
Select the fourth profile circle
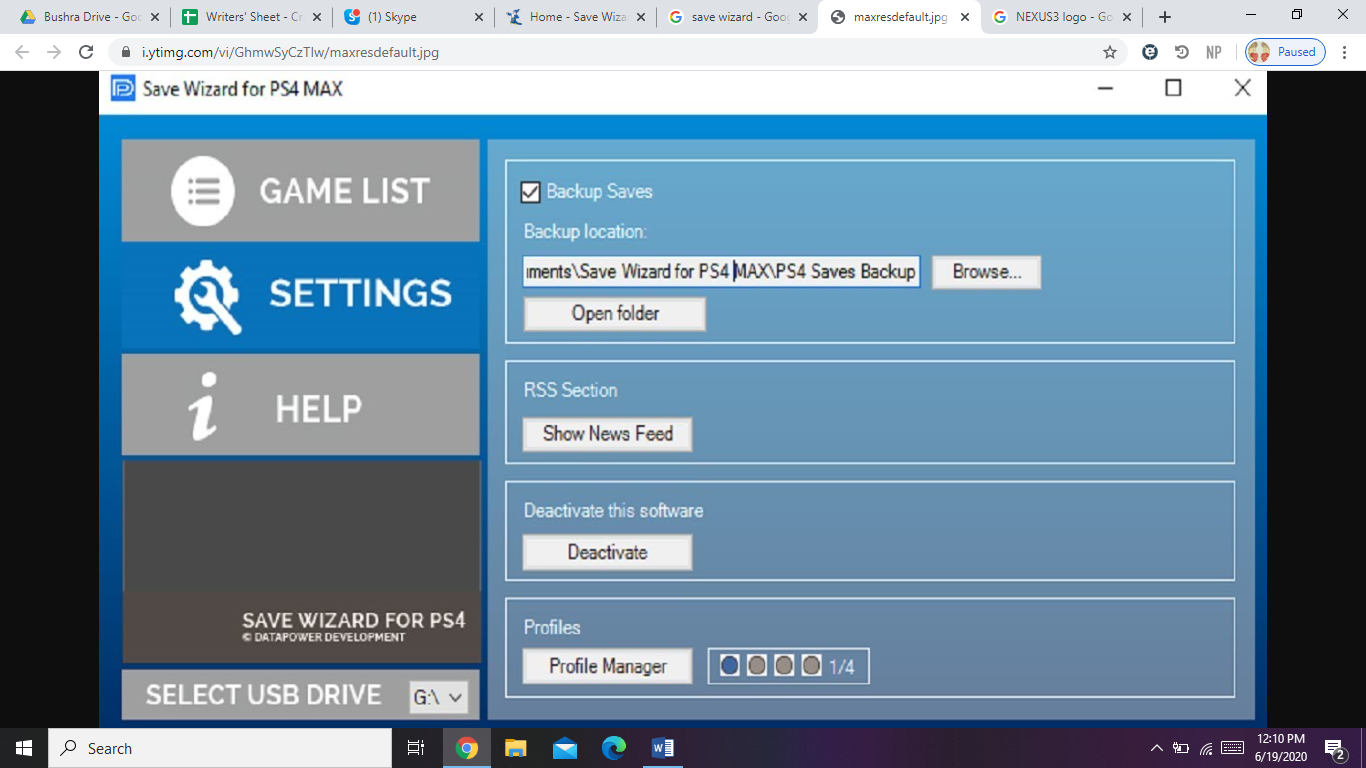click(811, 665)
